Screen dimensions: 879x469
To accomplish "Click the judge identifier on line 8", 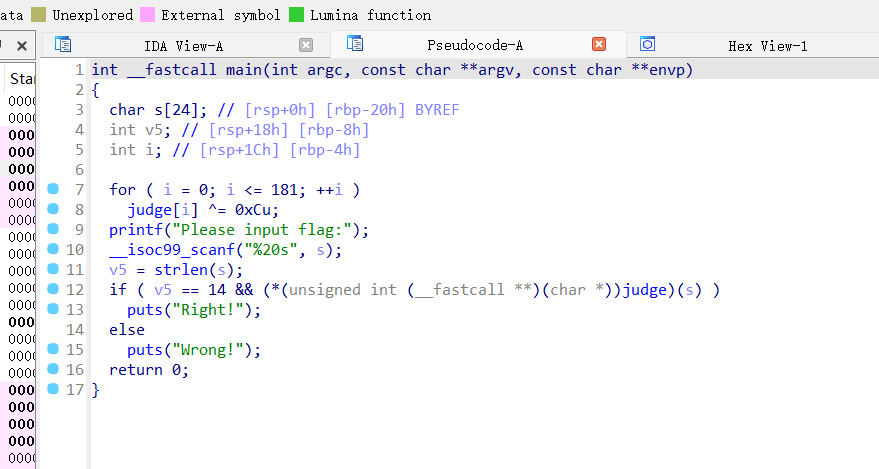I will pyautogui.click(x=150, y=210).
